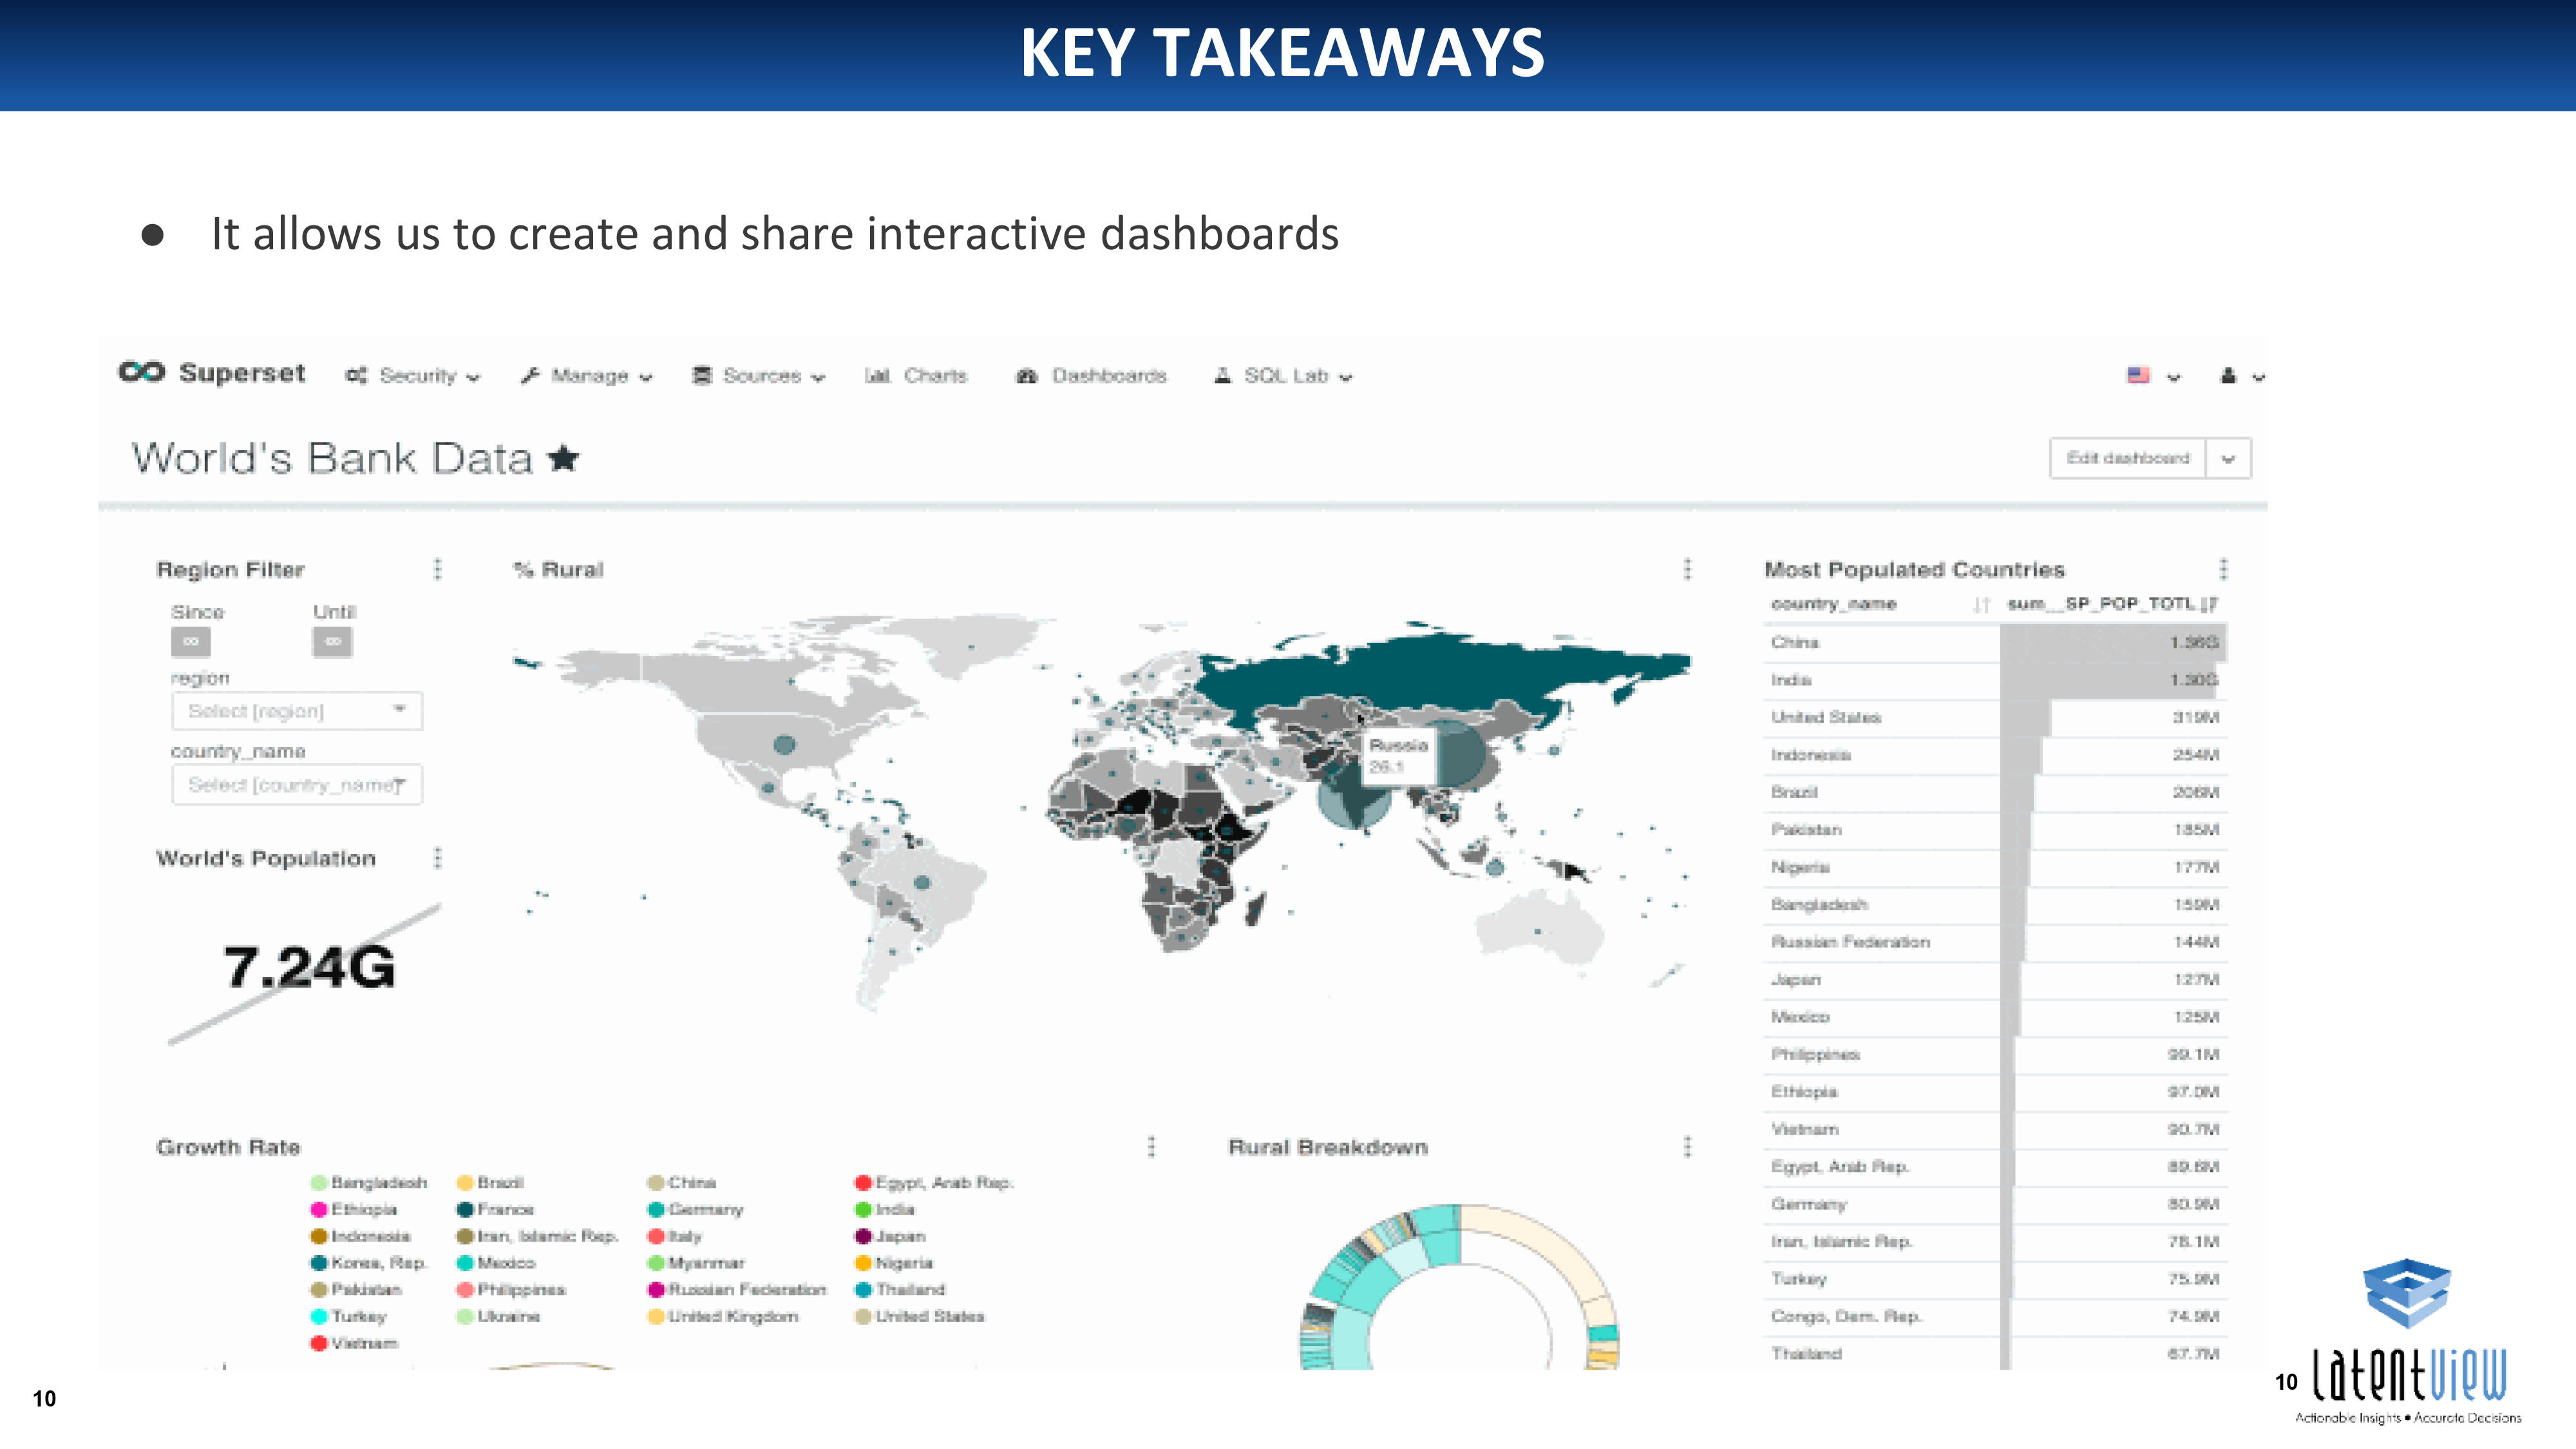Image resolution: width=2576 pixels, height=1449 pixels.
Task: Toggle United Kingdom legend series
Action: (x=723, y=1317)
